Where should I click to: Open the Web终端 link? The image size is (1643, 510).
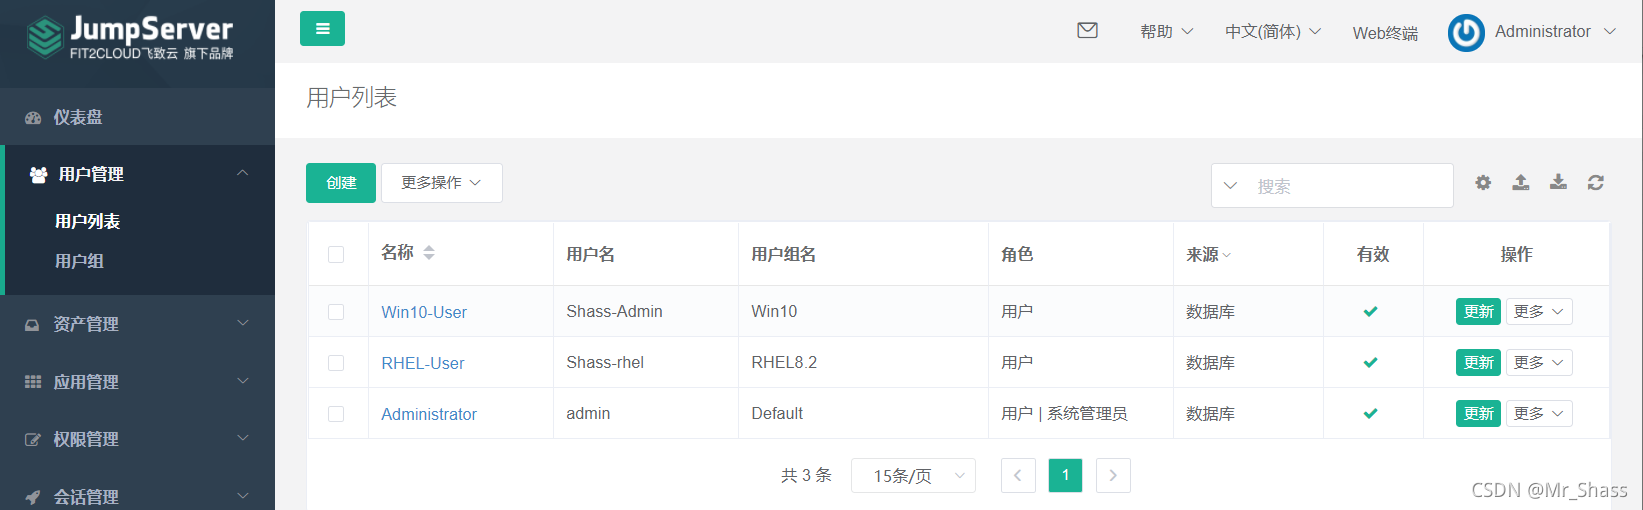point(1385,33)
